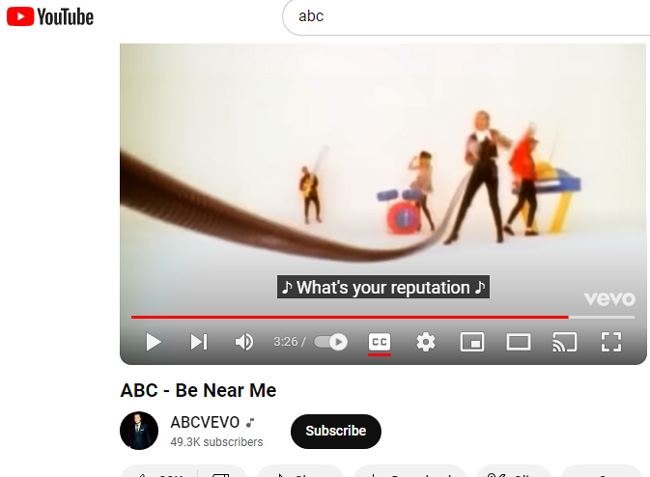Click the search box containing 'abc'
This screenshot has height=477, width=650.
click(466, 17)
